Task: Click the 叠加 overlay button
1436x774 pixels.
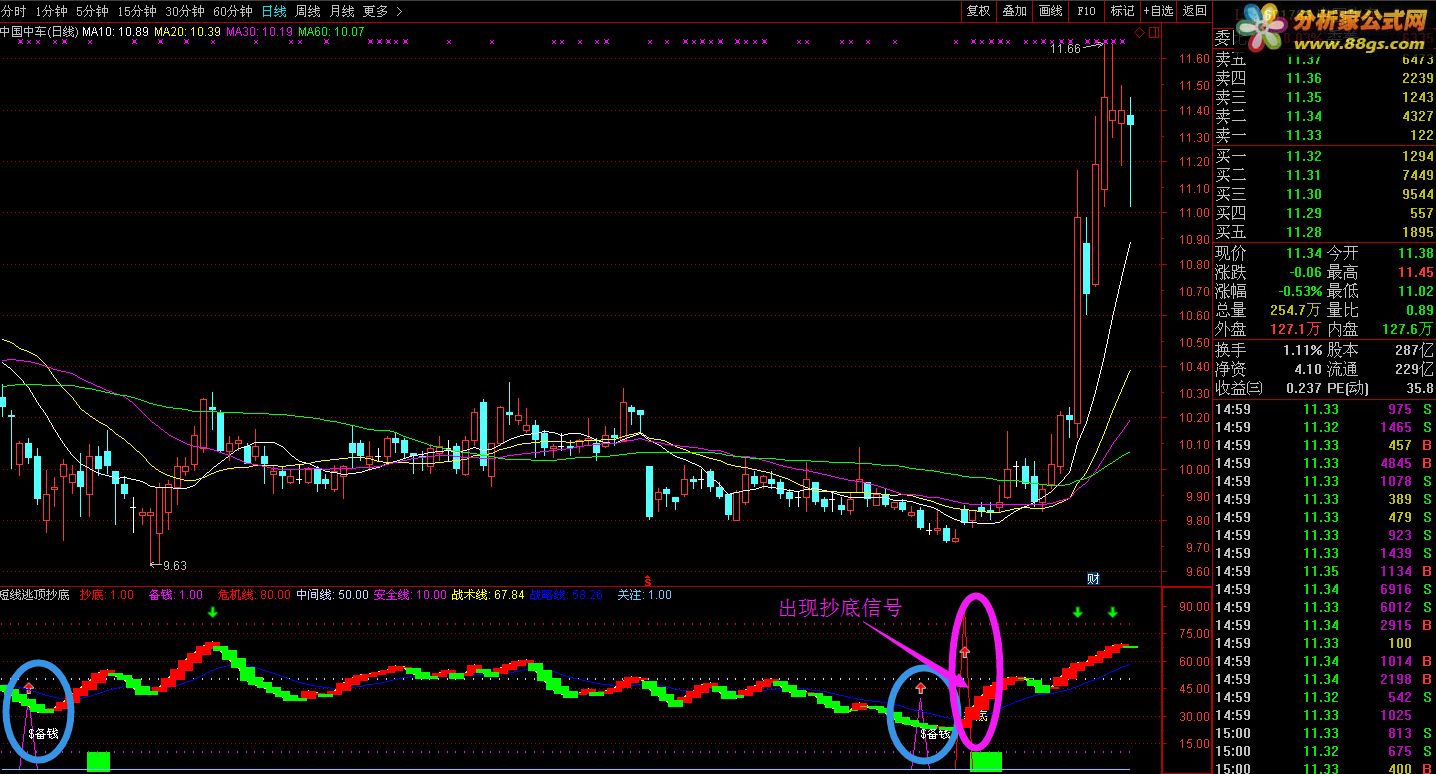Action: click(x=1014, y=11)
